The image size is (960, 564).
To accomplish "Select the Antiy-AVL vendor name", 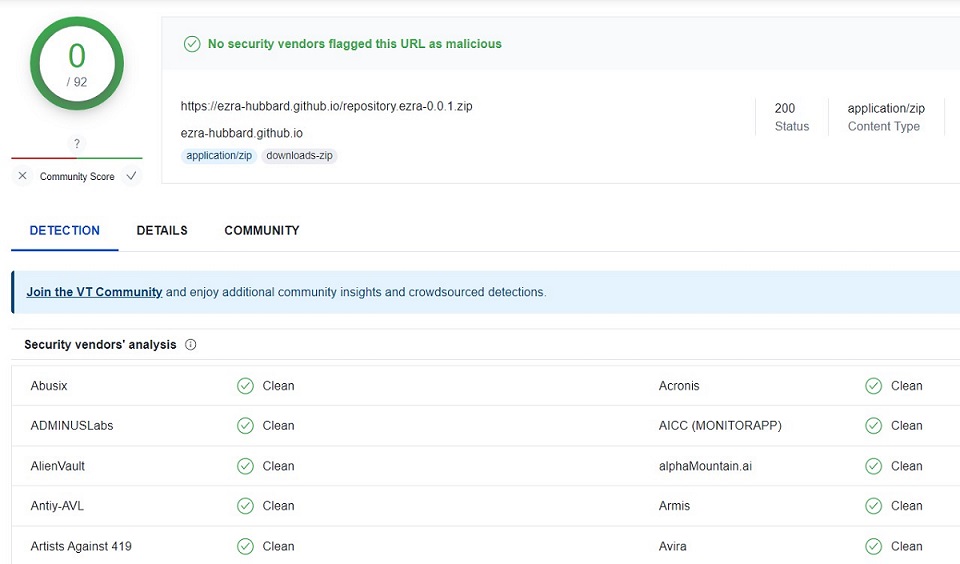I will 58,506.
